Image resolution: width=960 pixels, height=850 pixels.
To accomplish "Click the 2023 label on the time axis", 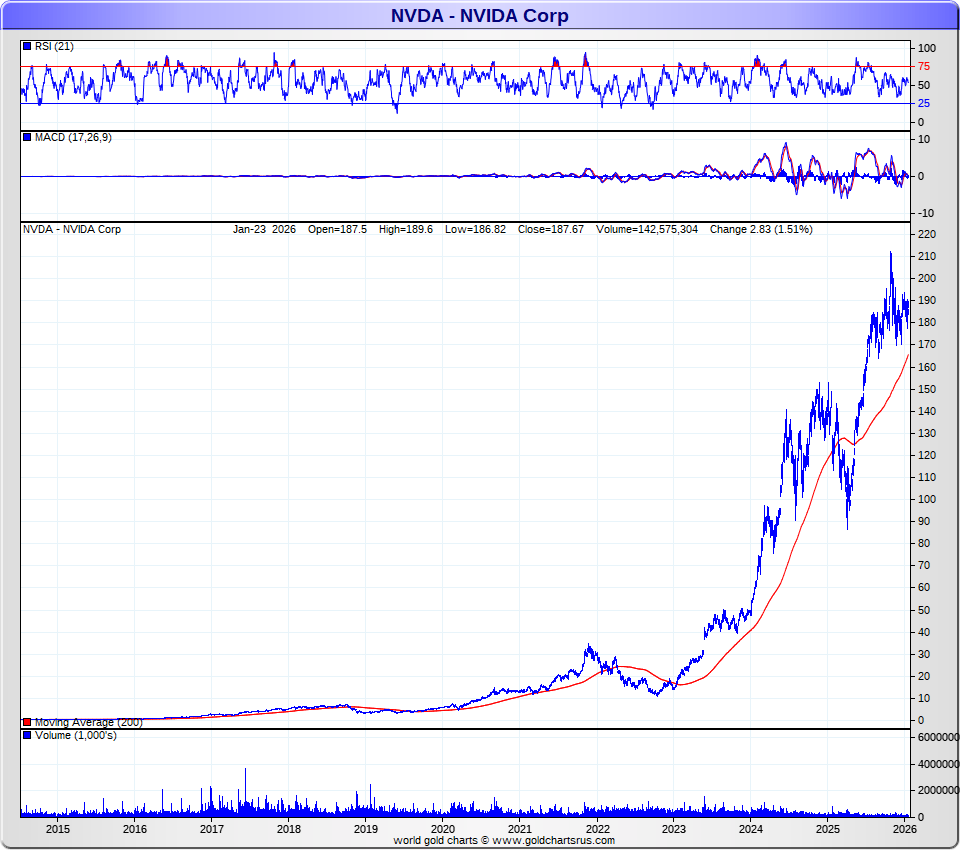I will click(673, 829).
